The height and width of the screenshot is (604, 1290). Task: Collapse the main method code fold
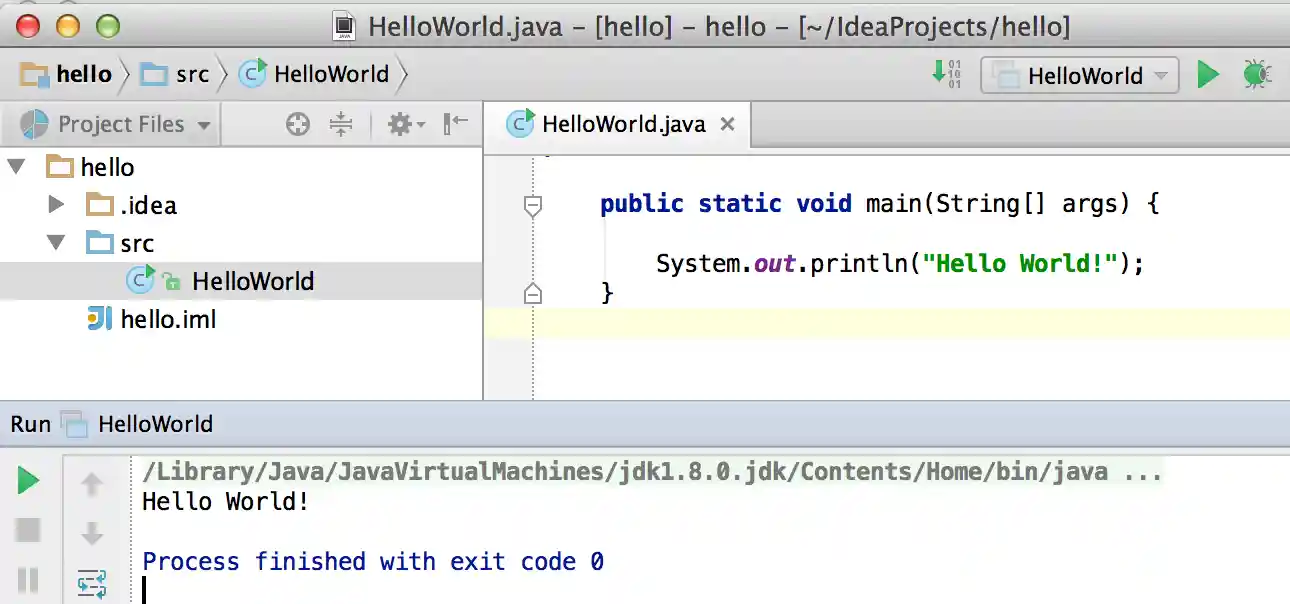pyautogui.click(x=533, y=206)
